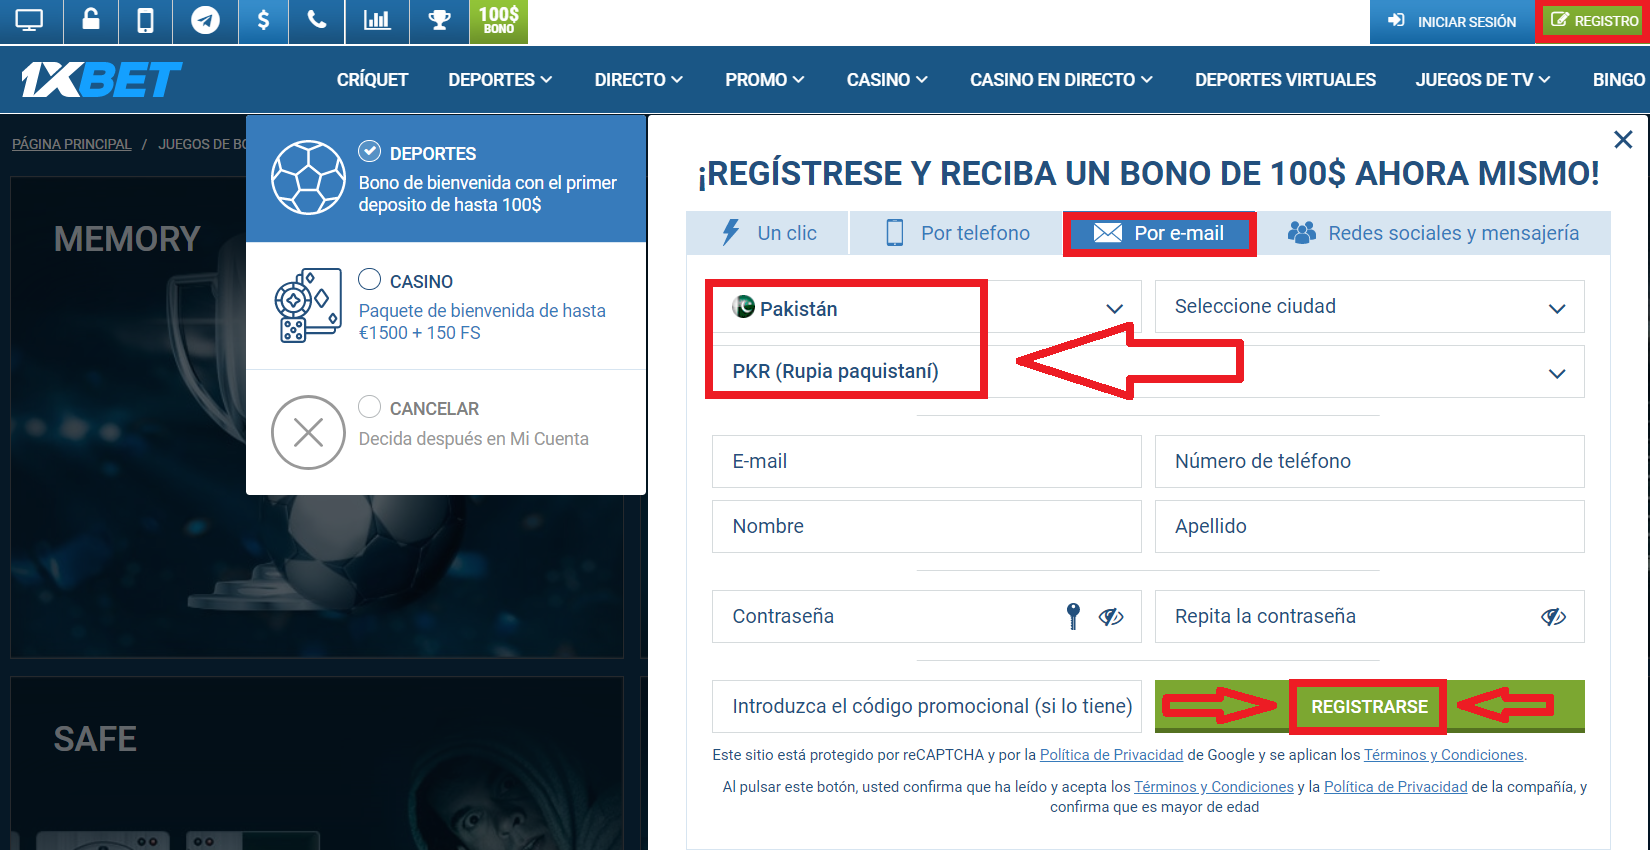Viewport: 1650px width, 850px height.
Task: Click the casino chips and cards icon
Action: coord(308,305)
